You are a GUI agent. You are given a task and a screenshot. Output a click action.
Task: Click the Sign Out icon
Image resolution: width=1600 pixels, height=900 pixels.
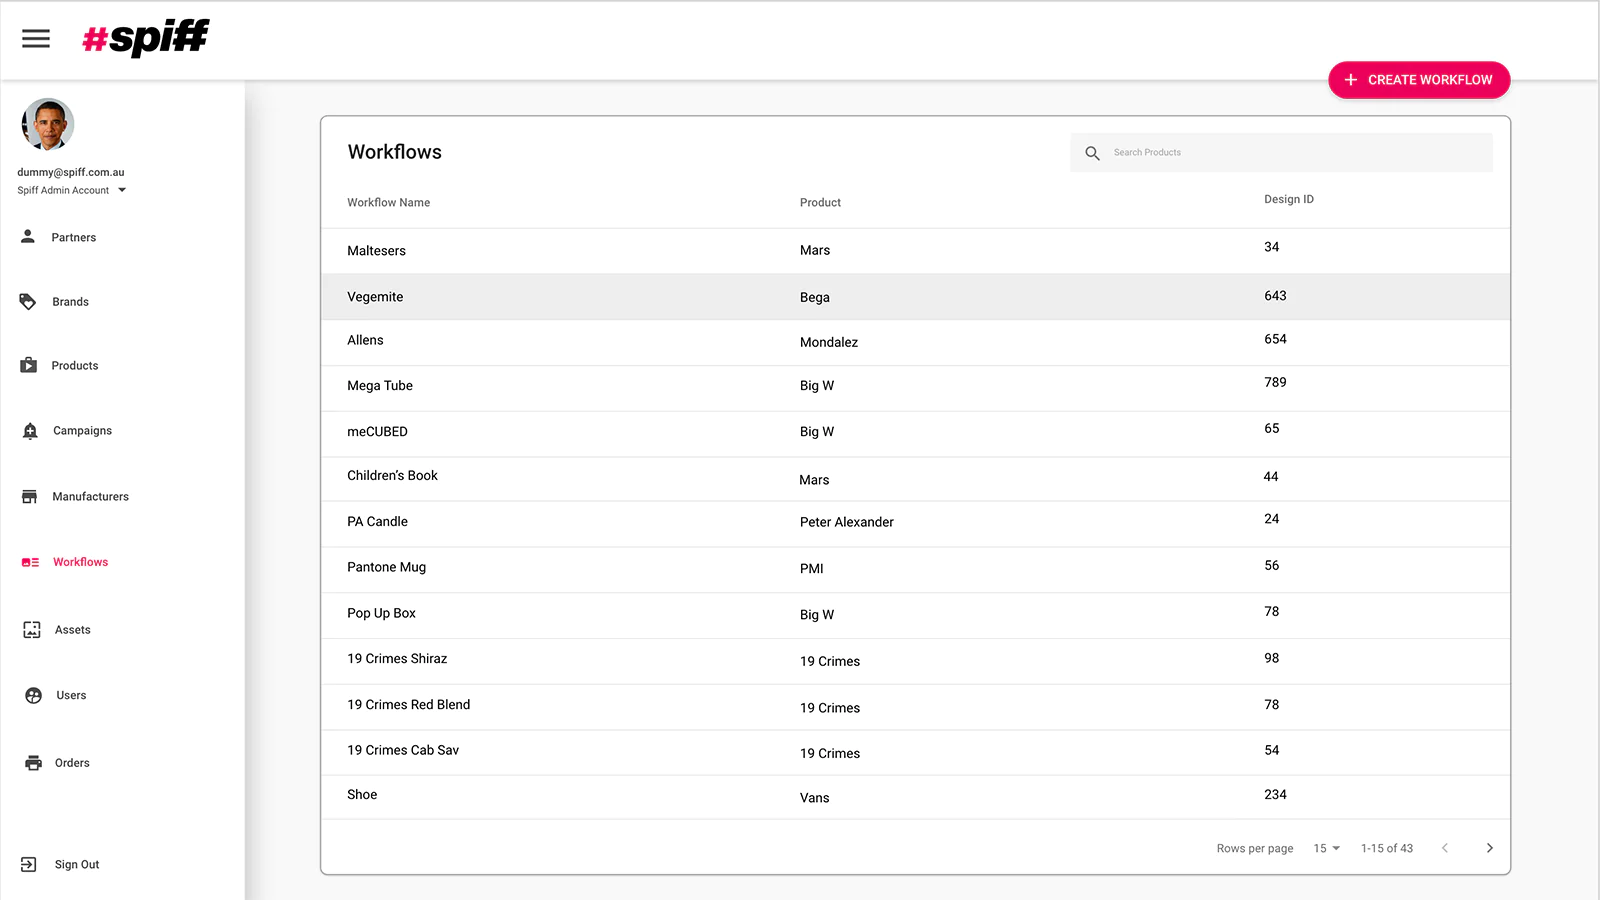[x=29, y=865]
